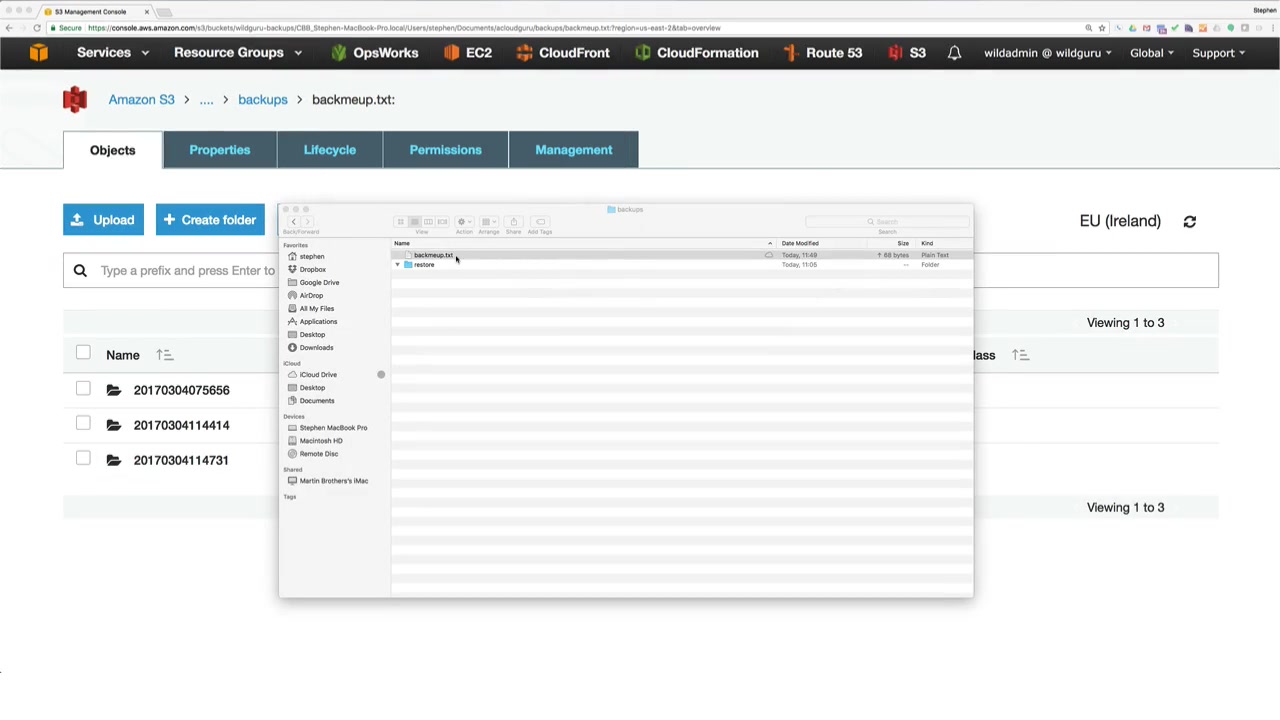The image size is (1280, 720).
Task: Switch Finder to column view
Action: [x=428, y=222]
